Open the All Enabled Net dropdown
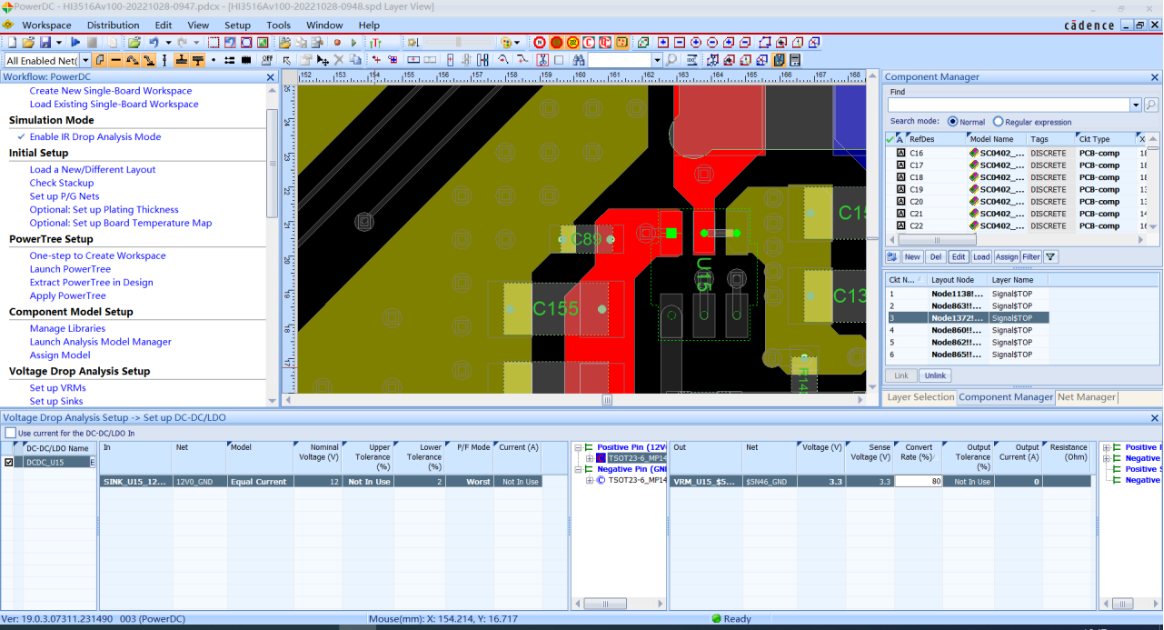This screenshot has width=1164, height=630. click(x=85, y=60)
